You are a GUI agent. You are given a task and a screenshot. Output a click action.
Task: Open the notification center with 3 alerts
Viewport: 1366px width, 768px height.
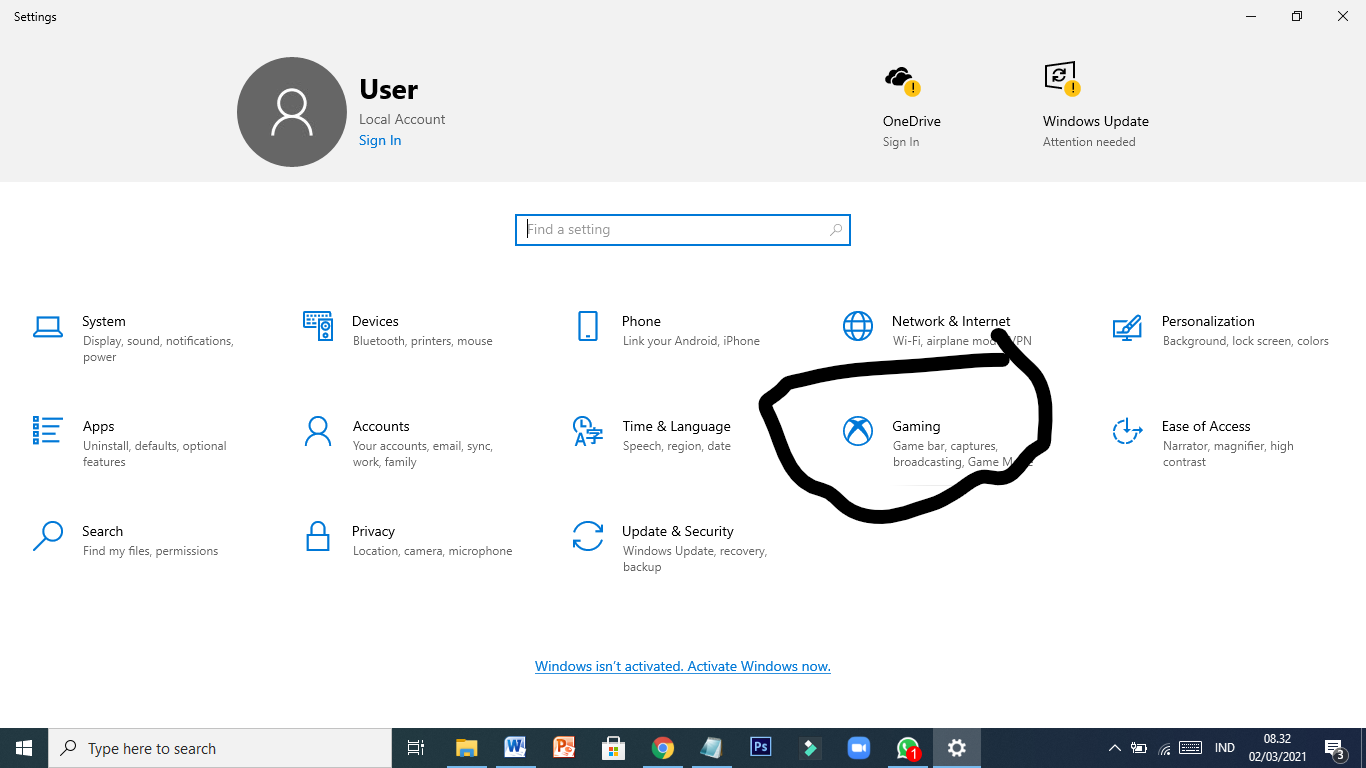click(1334, 747)
